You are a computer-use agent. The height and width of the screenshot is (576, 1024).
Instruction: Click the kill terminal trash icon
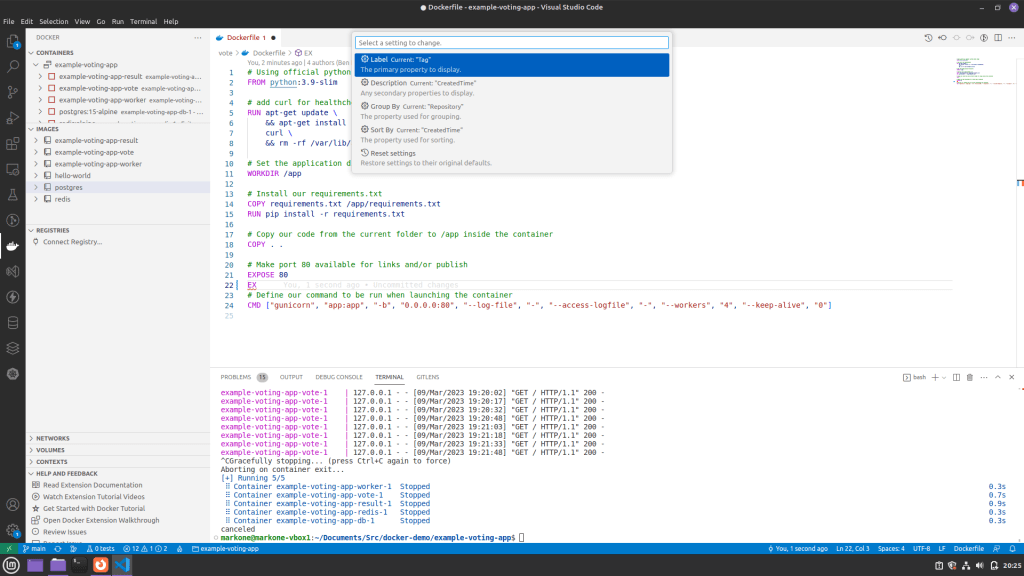tap(970, 377)
